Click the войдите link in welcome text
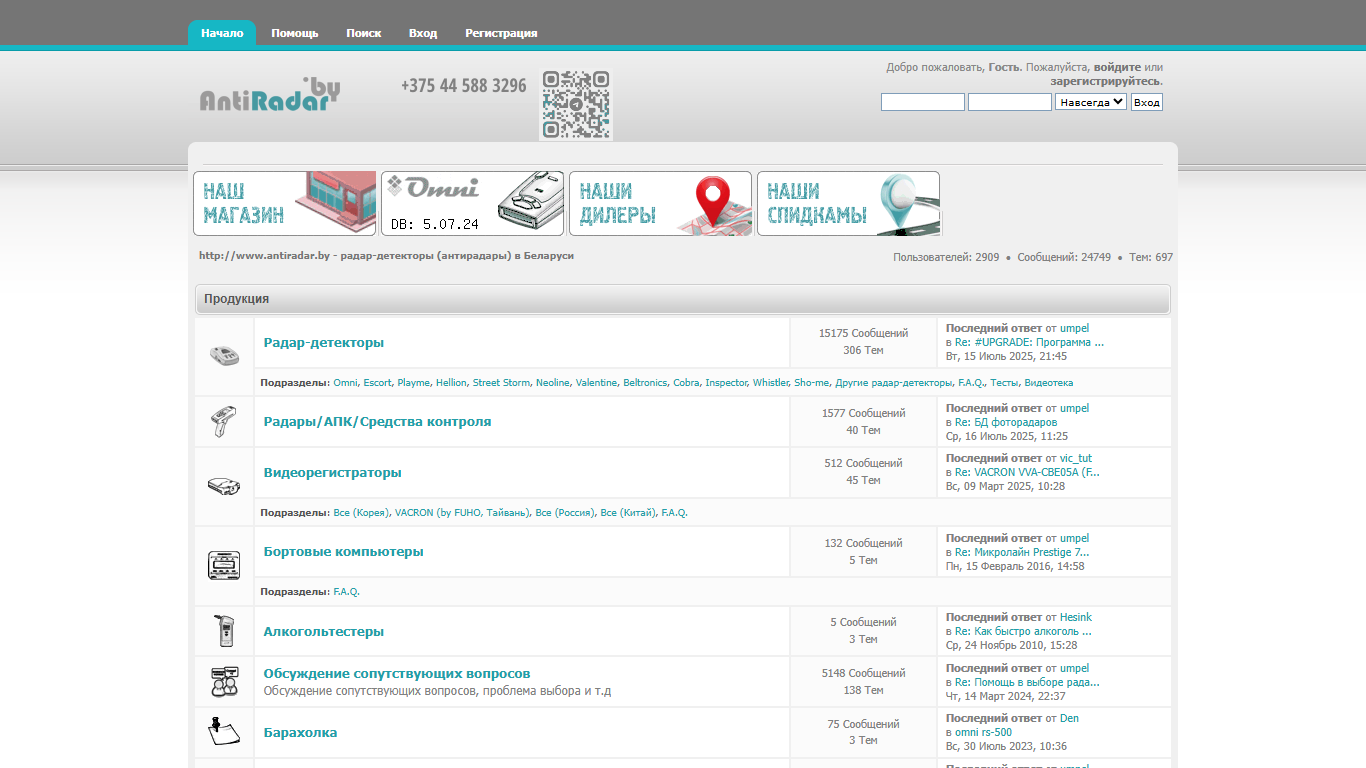The height and width of the screenshot is (768, 1366). 1117,67
